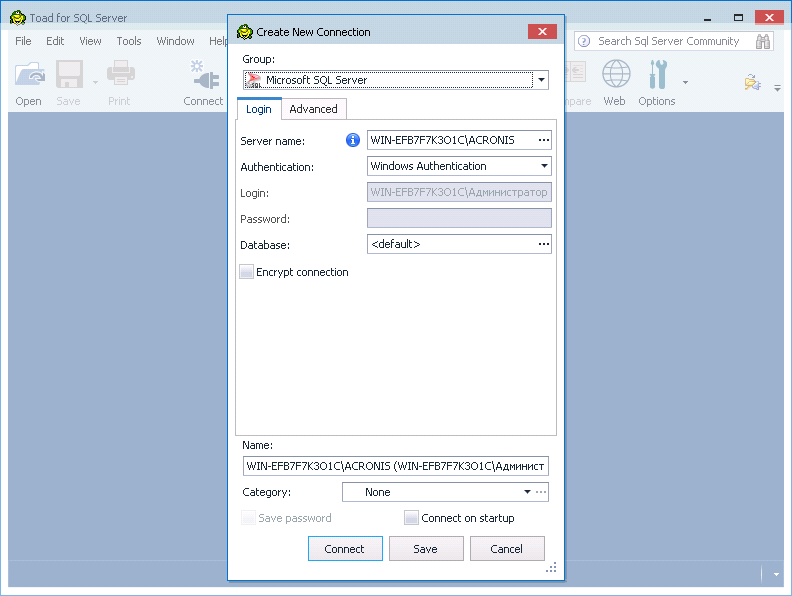
Task: Click the help icon in community search box
Action: pyautogui.click(x=584, y=41)
